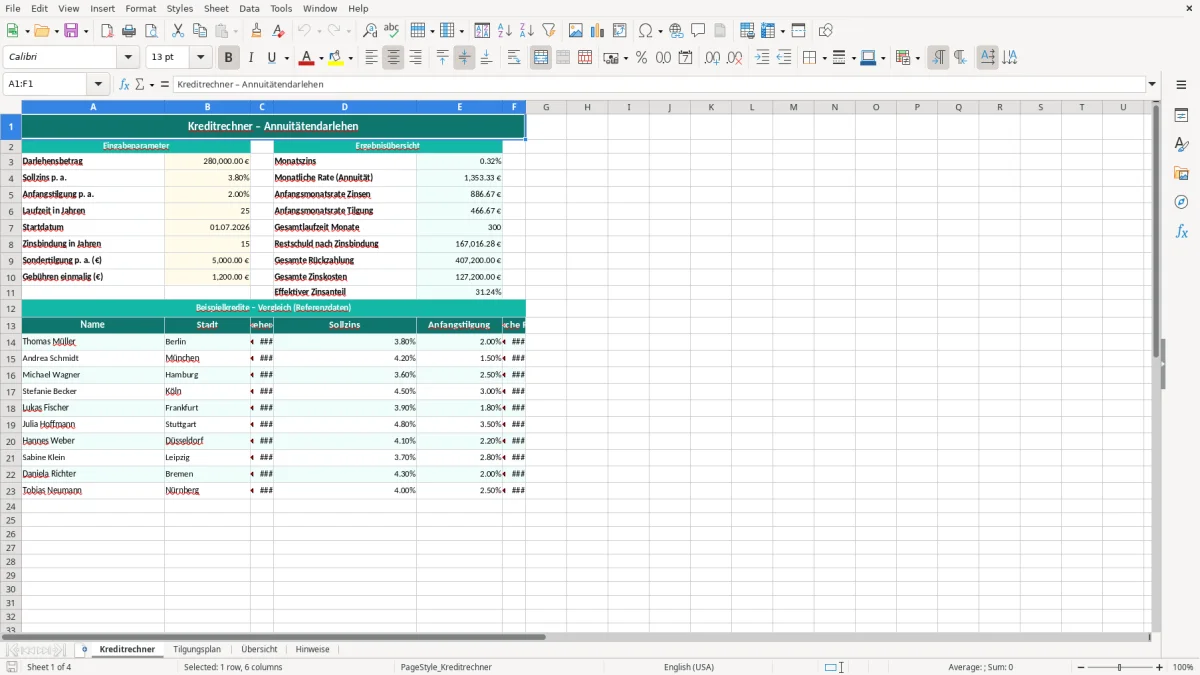Apply the red Font Color swatch

306,58
